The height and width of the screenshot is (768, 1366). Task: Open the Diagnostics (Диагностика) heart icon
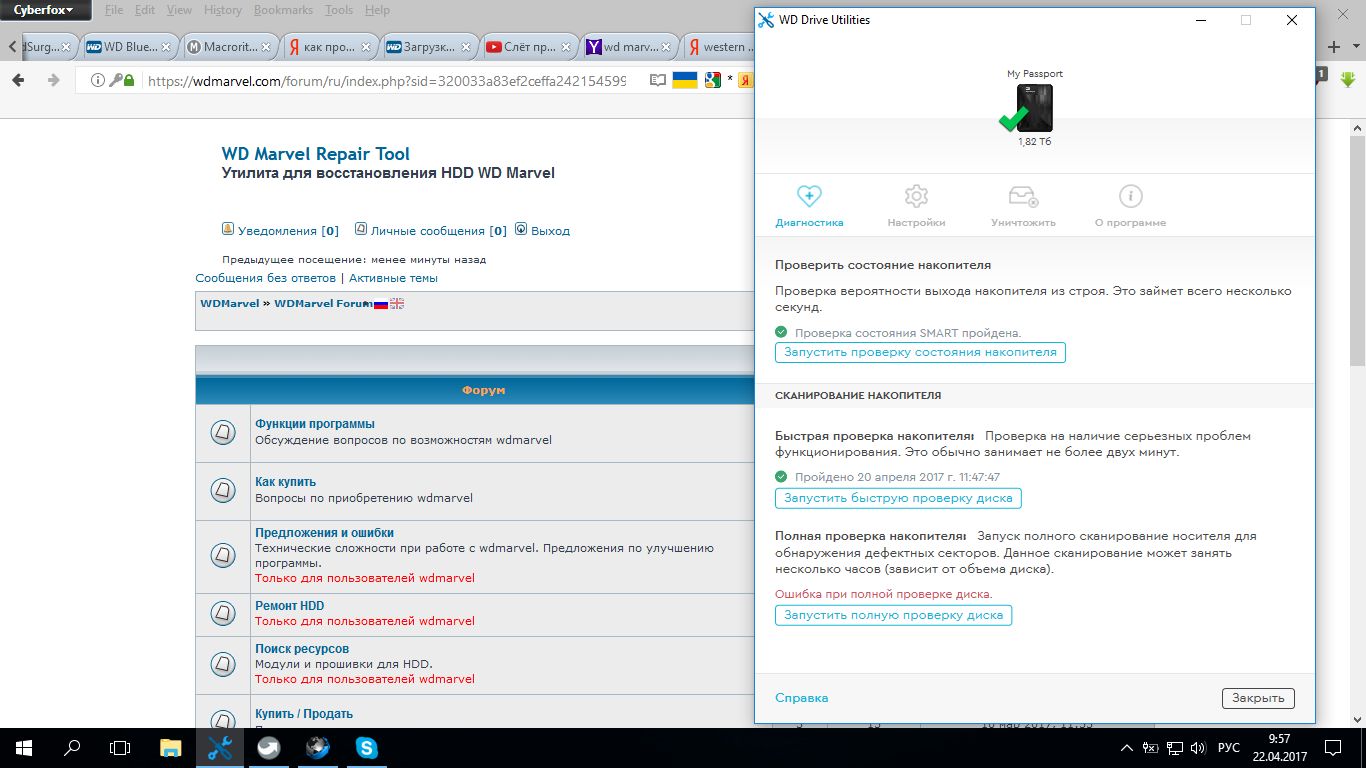pos(809,196)
